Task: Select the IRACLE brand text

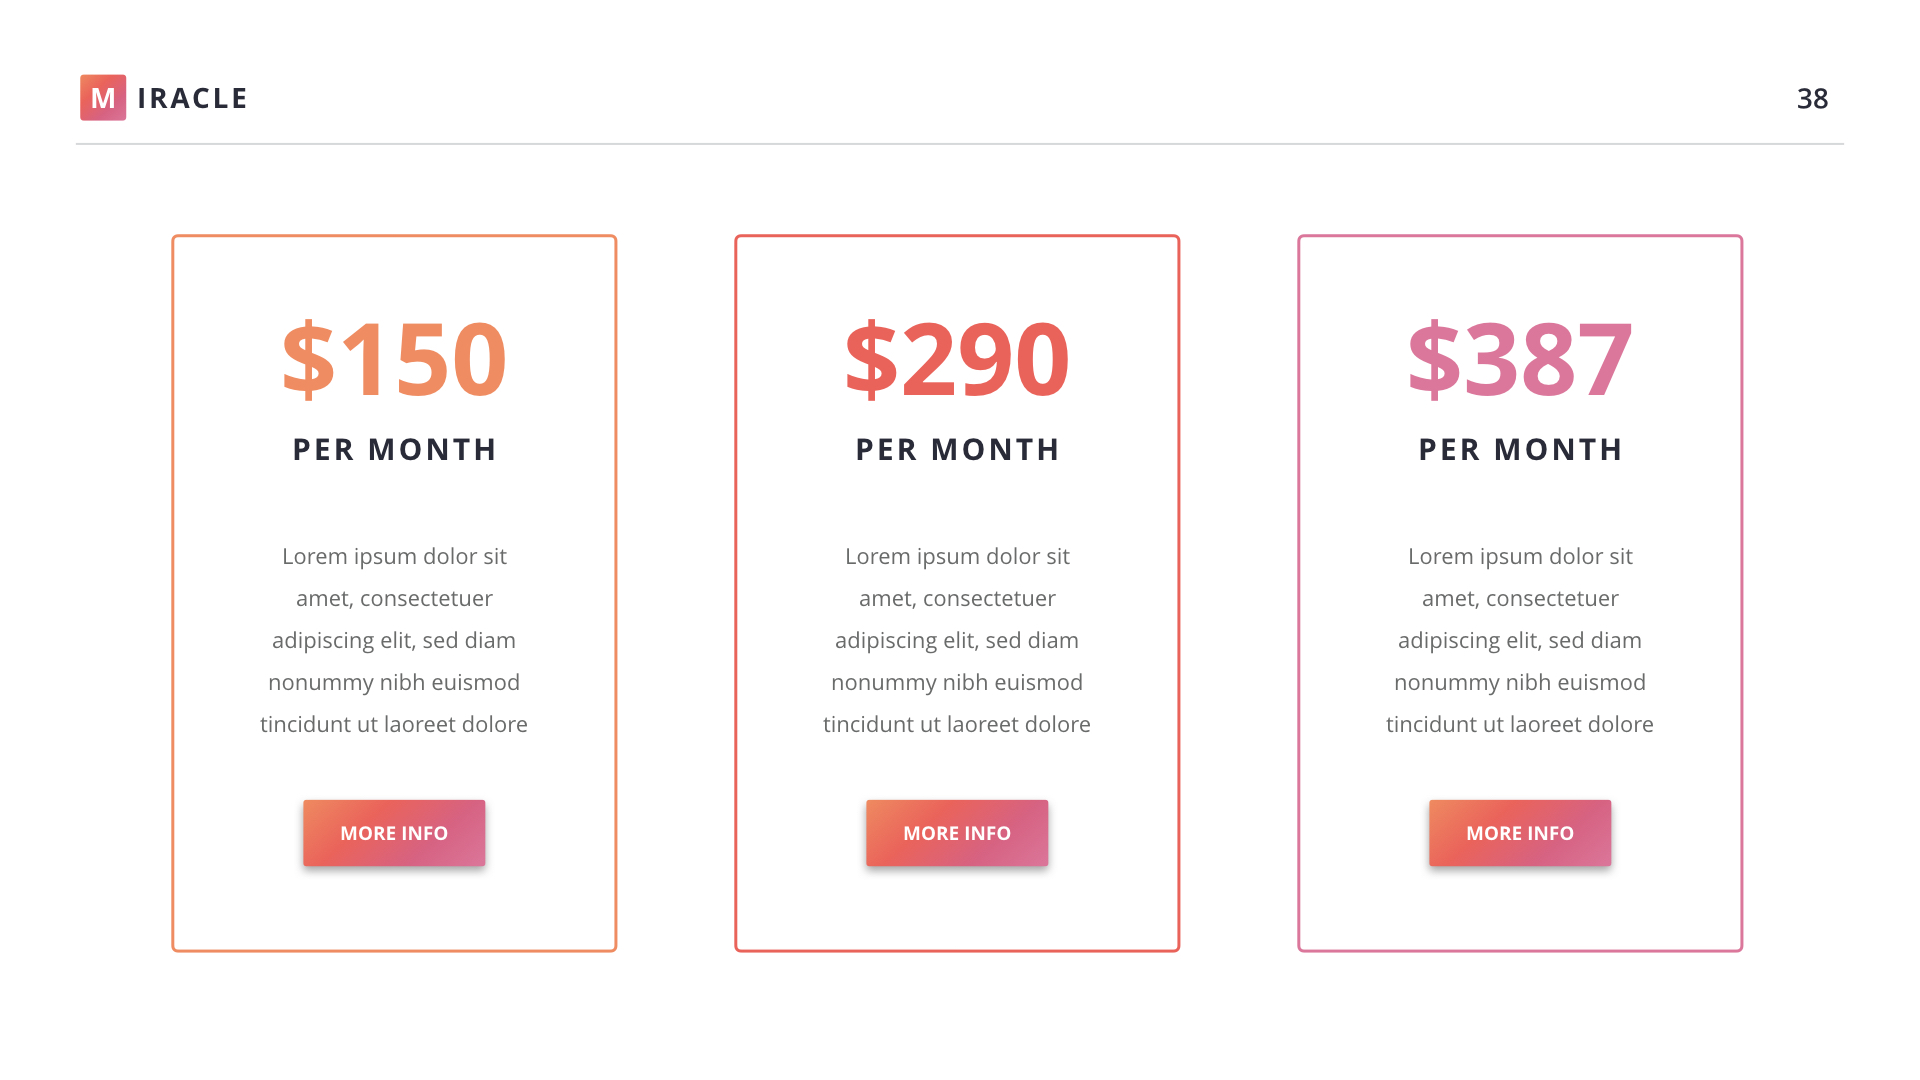Action: click(x=192, y=99)
